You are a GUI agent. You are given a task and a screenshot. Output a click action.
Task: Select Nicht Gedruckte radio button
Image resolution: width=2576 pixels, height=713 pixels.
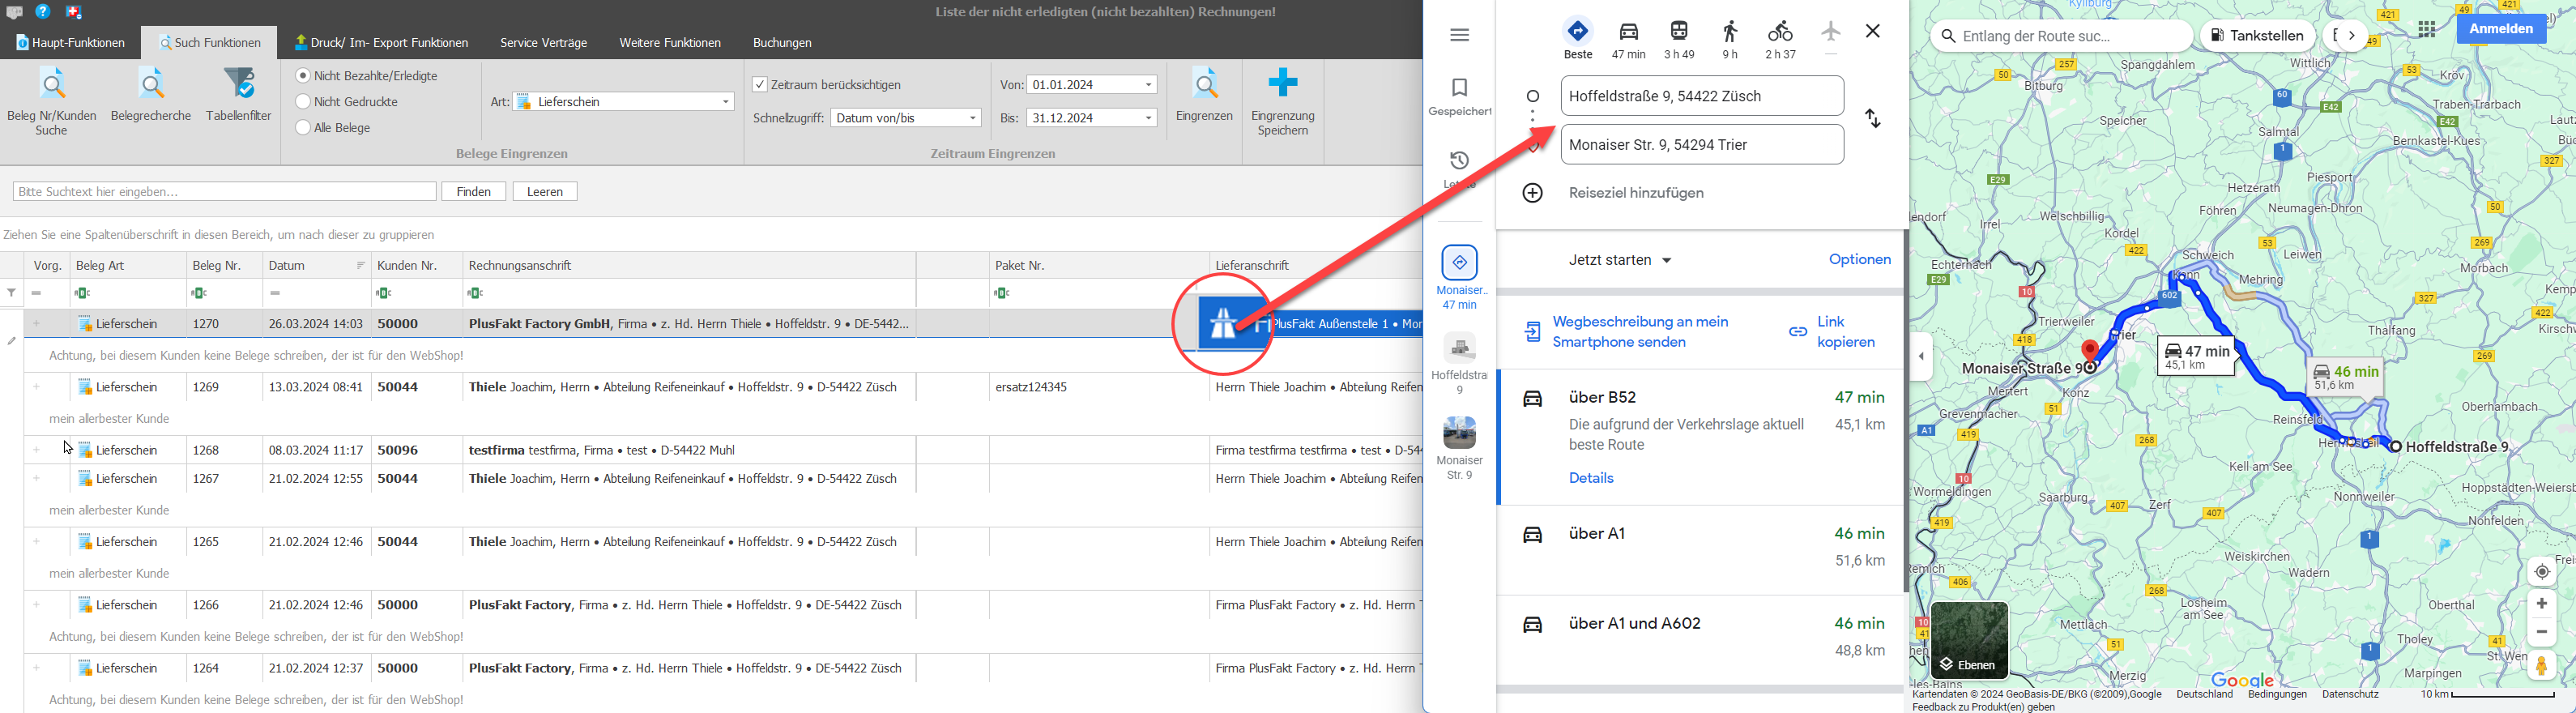(302, 102)
